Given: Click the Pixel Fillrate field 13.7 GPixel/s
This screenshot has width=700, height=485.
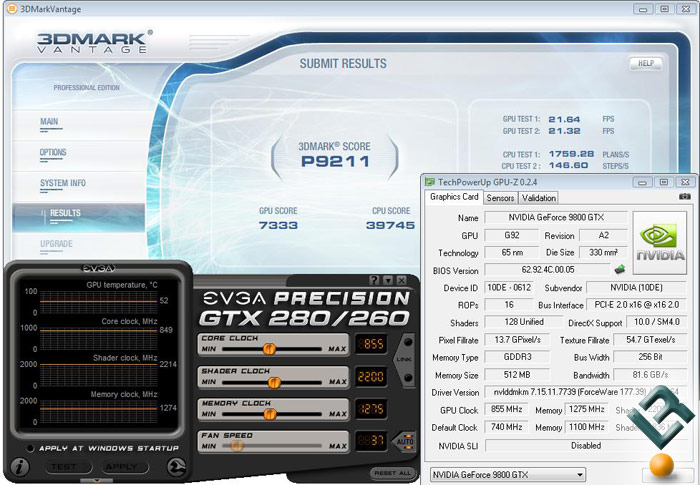Looking at the screenshot, I should pyautogui.click(x=517, y=339).
